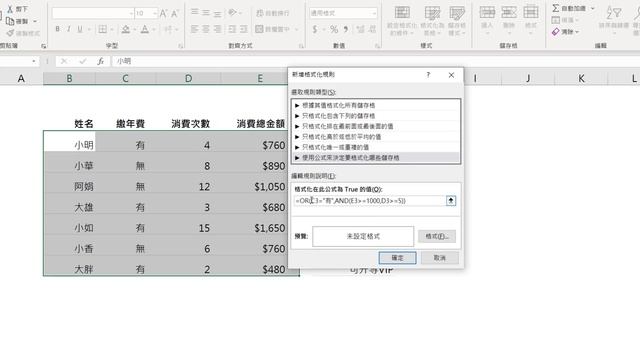Open the Clear (清除) eraser dropdown

pos(565,31)
